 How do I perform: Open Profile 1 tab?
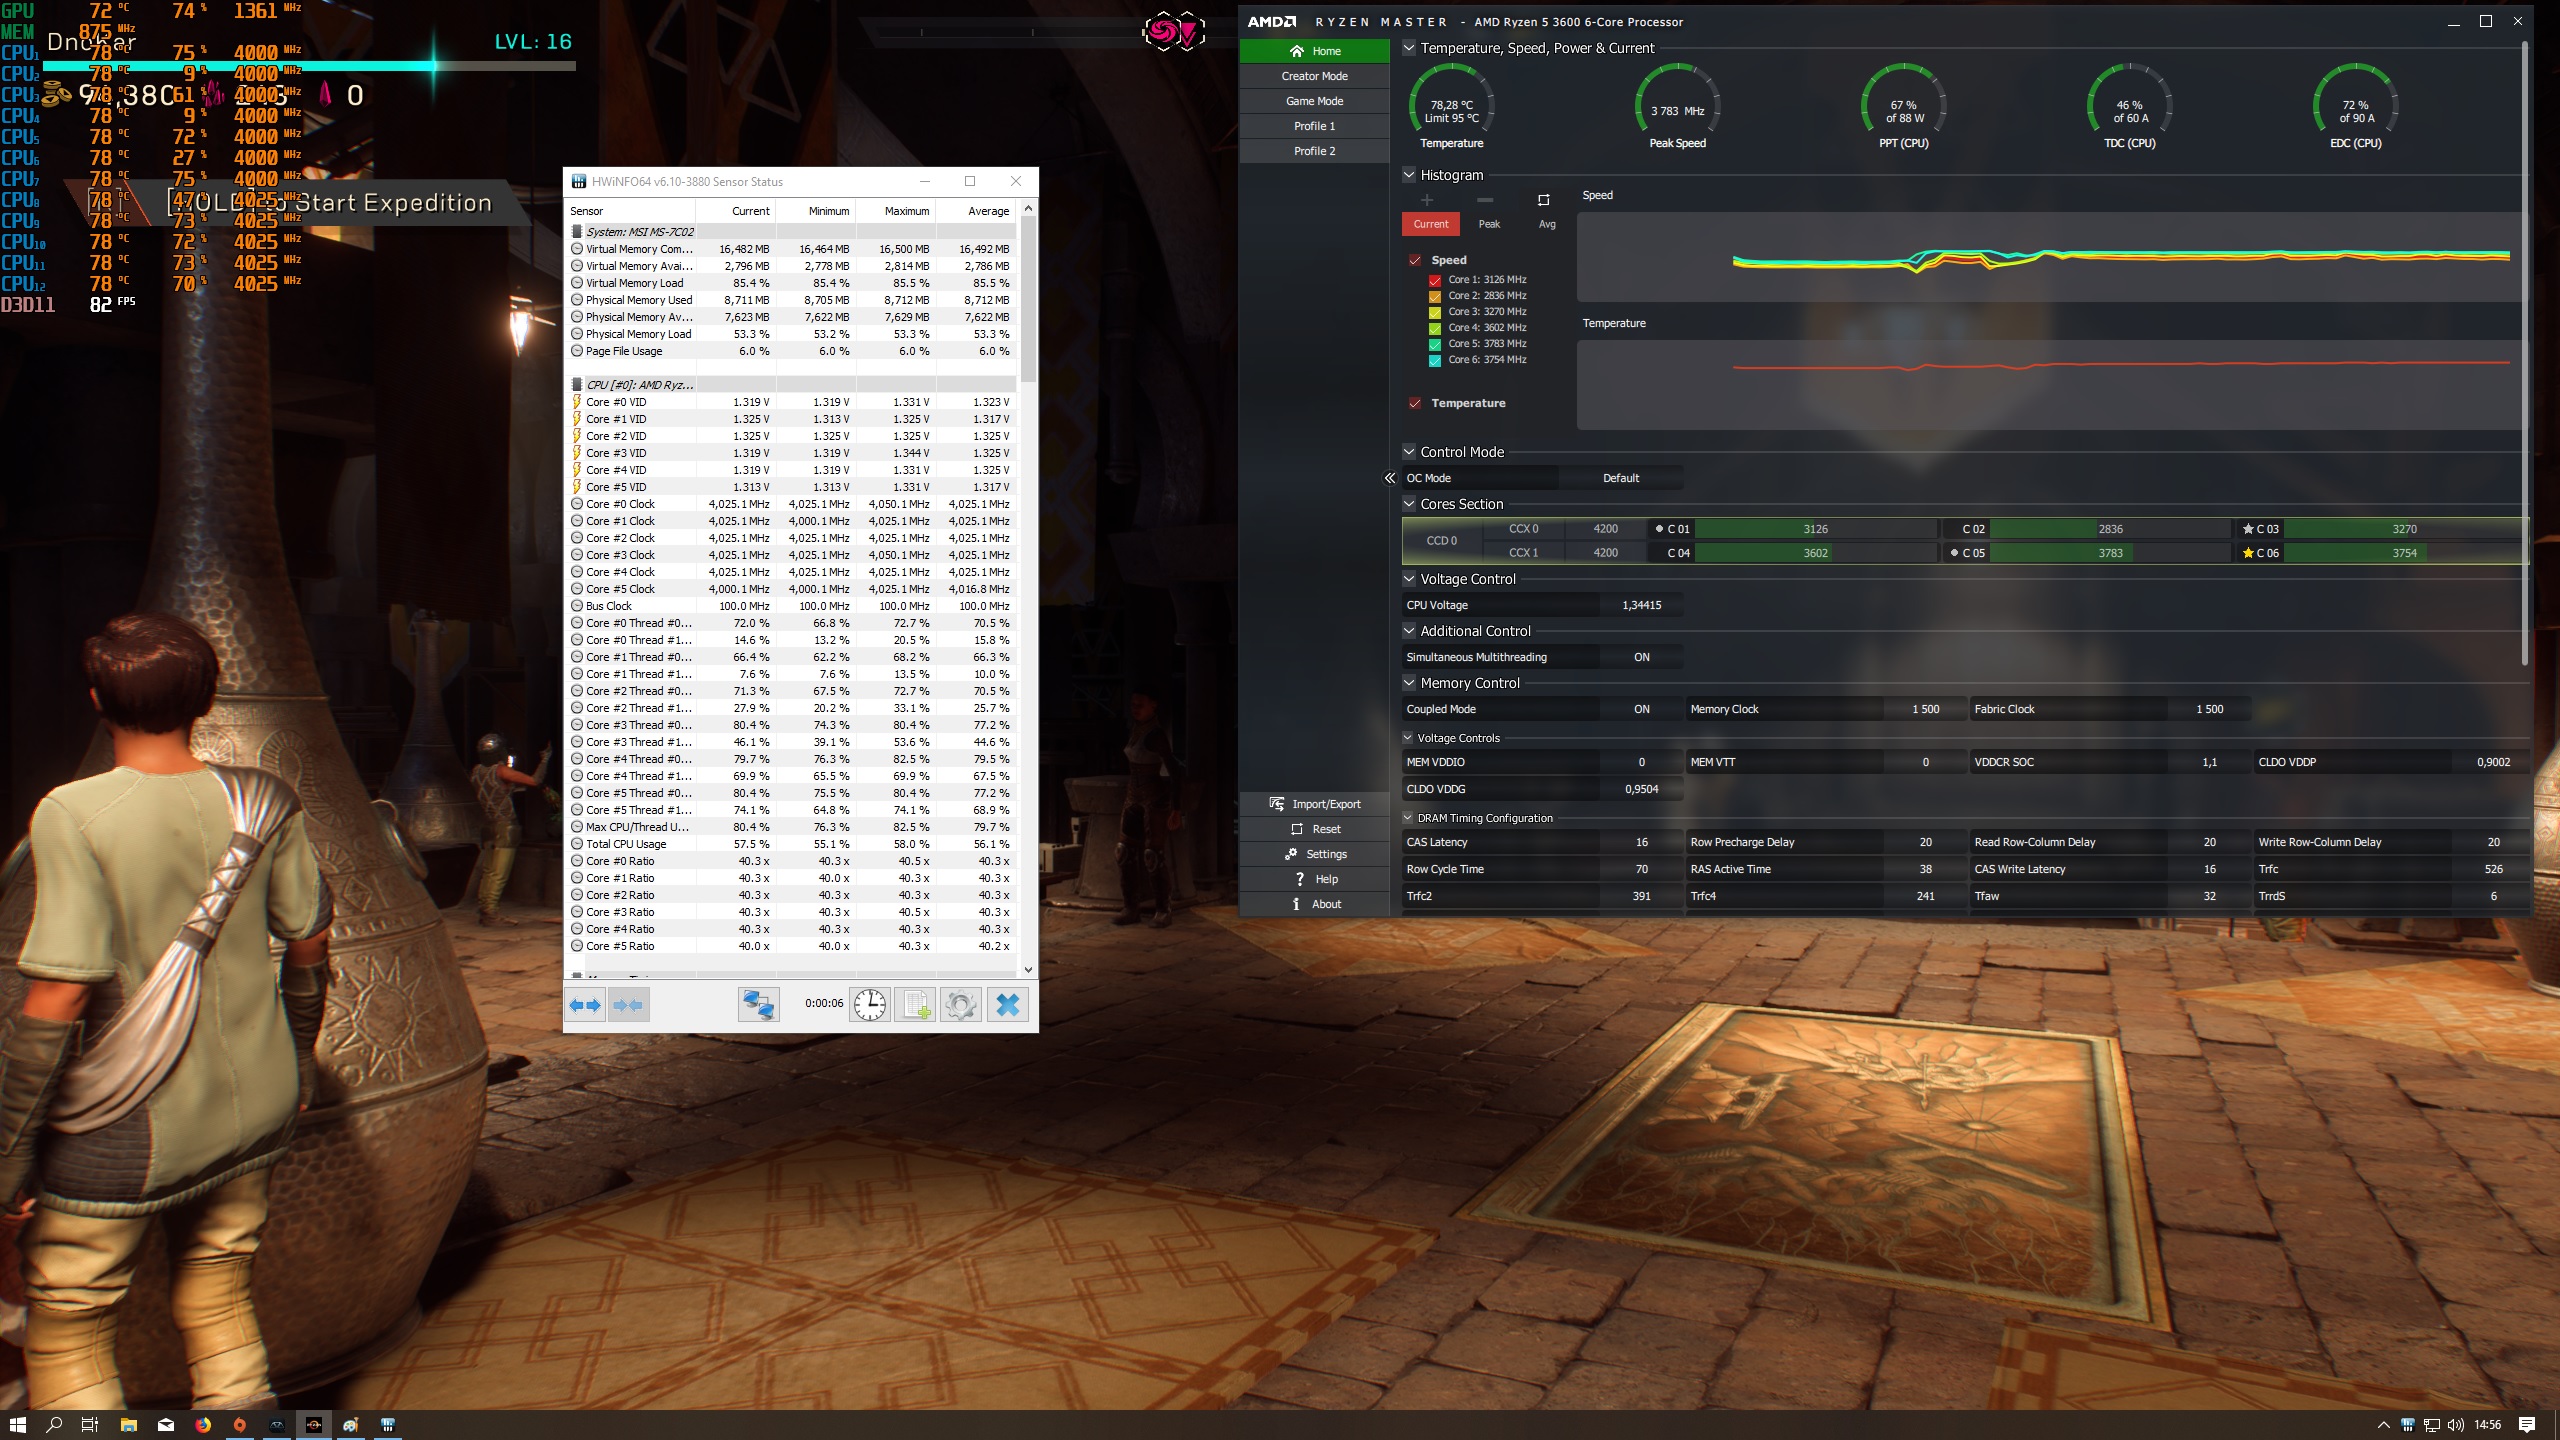(x=1315, y=126)
